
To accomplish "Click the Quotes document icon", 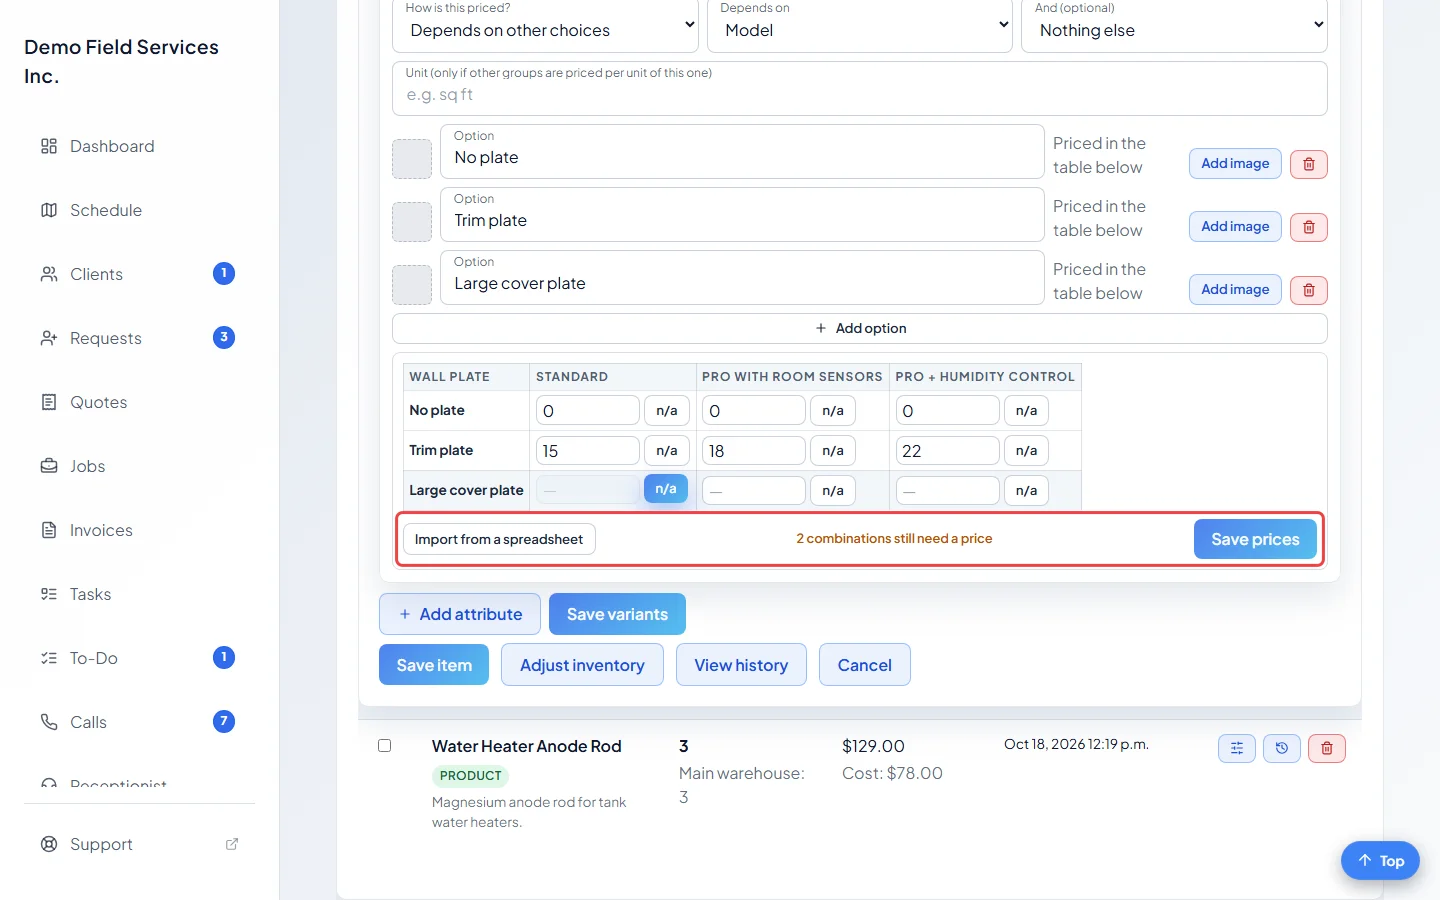I will [49, 402].
